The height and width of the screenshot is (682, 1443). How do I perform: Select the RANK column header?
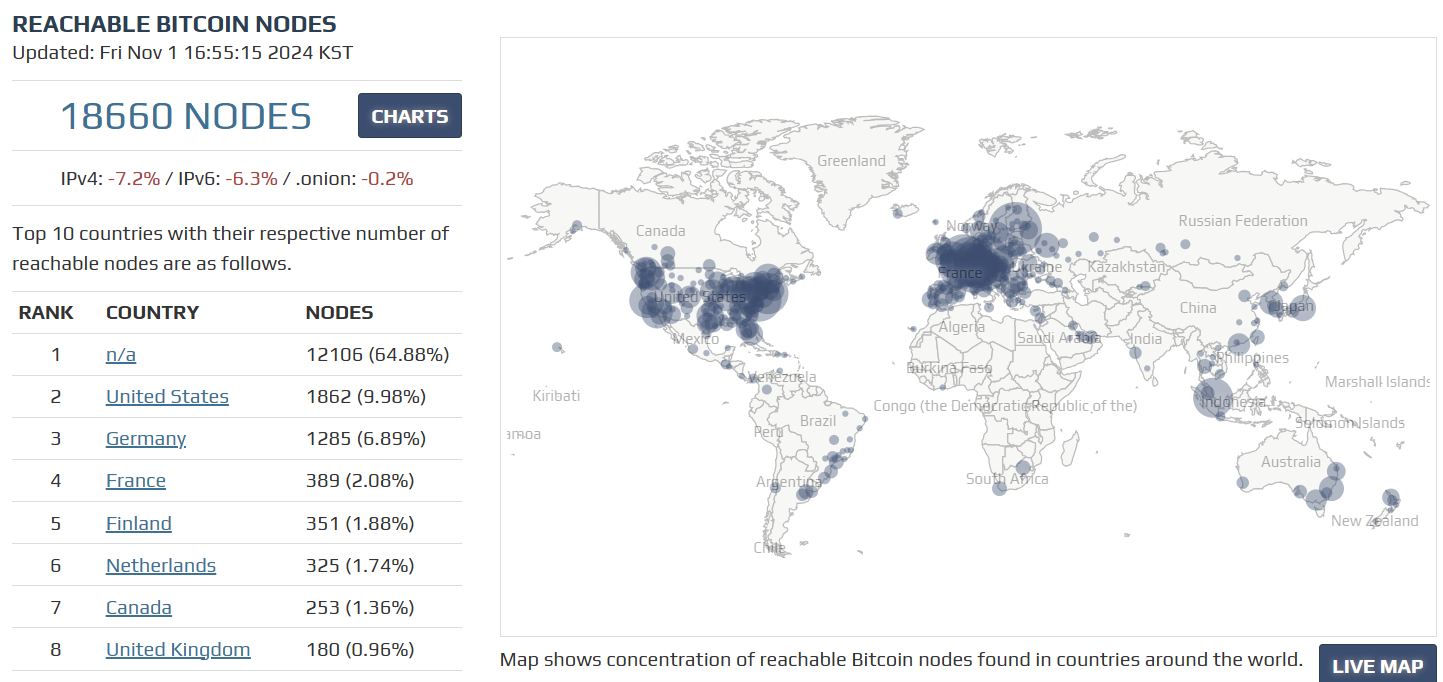[46, 313]
